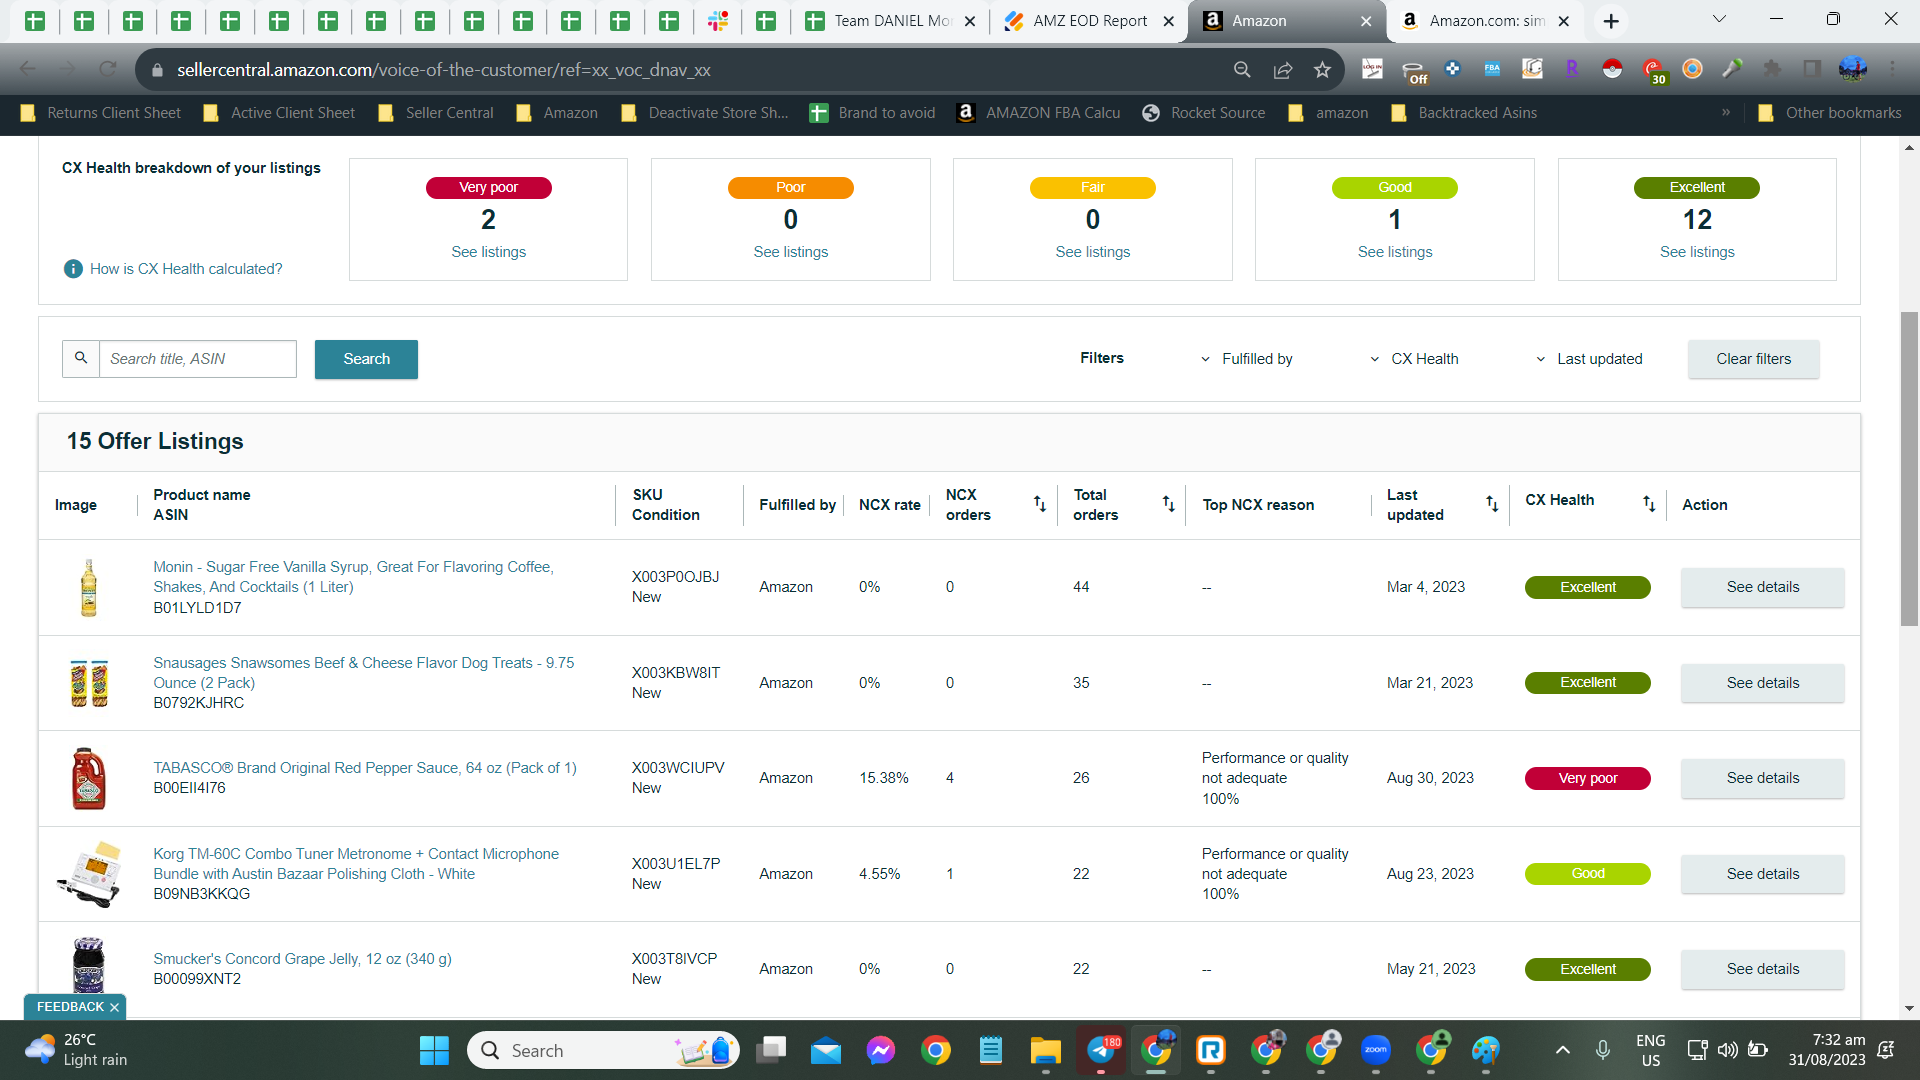Open Snausages Snawsomes Dog Treats product link
Viewport: 1920px width, 1080px height.
pyautogui.click(x=364, y=673)
